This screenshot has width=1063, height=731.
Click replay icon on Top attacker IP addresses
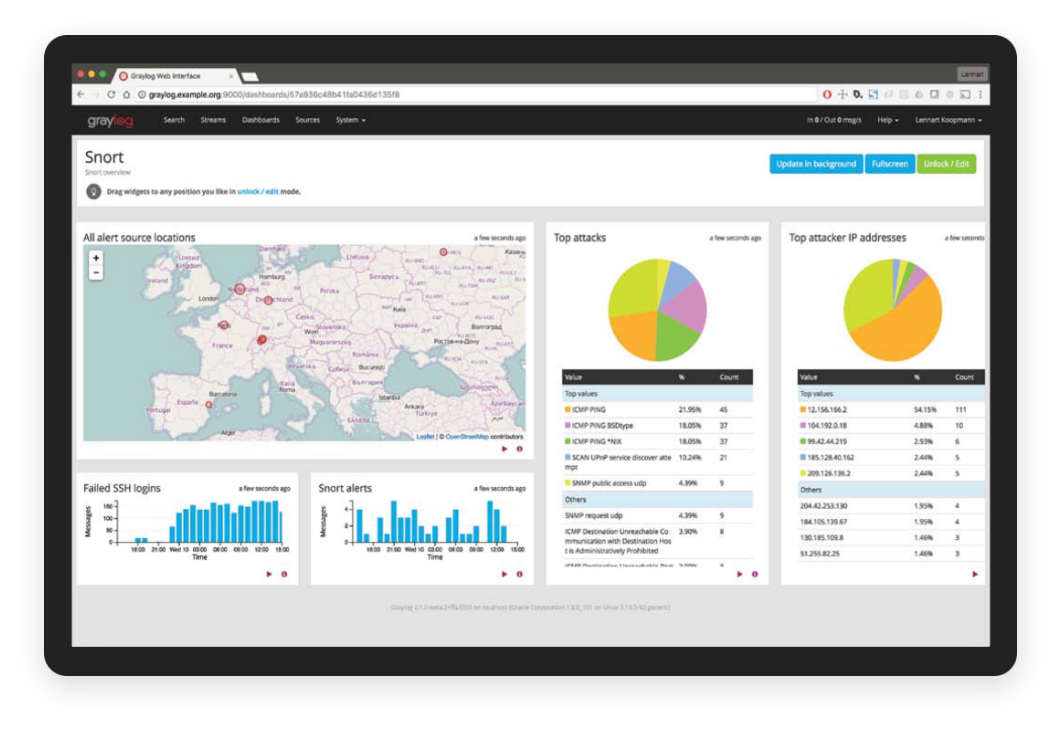(975, 574)
